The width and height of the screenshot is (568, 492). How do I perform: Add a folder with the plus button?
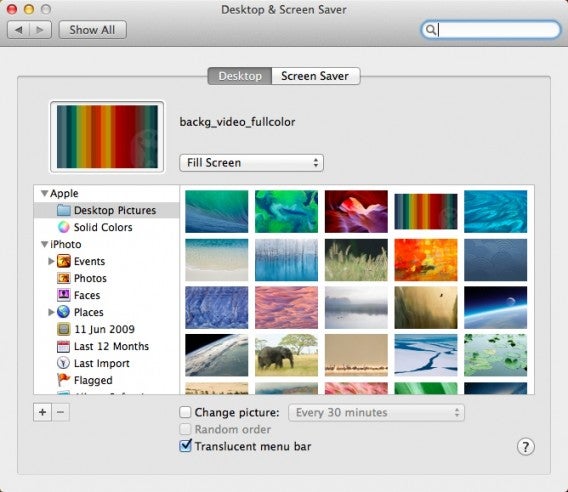coord(42,412)
